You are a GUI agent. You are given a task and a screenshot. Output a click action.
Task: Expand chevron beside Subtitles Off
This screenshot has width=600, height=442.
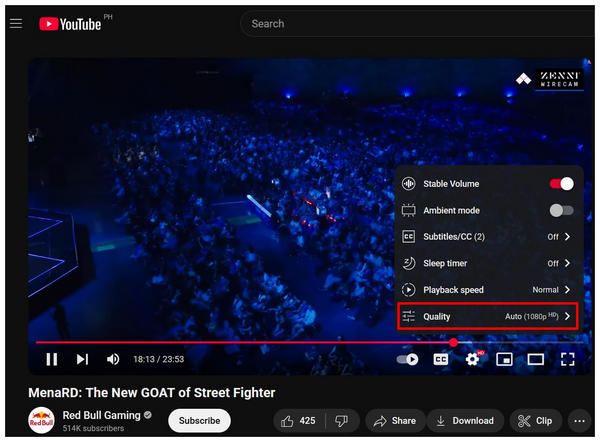tap(567, 237)
